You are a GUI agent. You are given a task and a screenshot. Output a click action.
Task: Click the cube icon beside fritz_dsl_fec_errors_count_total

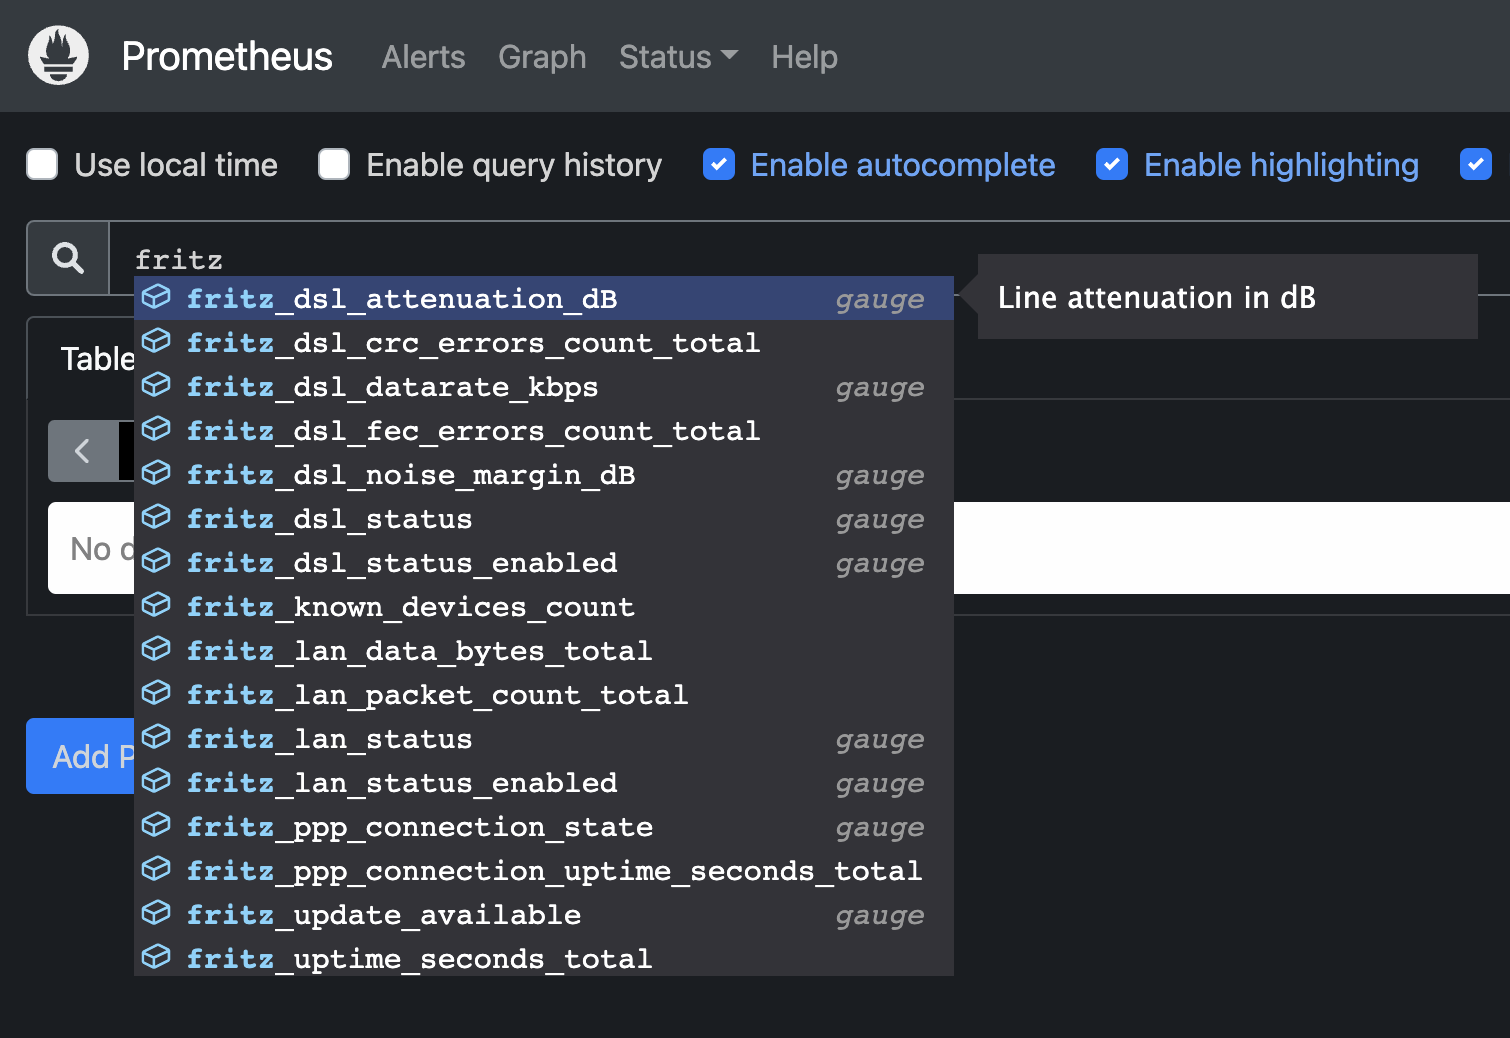click(156, 429)
